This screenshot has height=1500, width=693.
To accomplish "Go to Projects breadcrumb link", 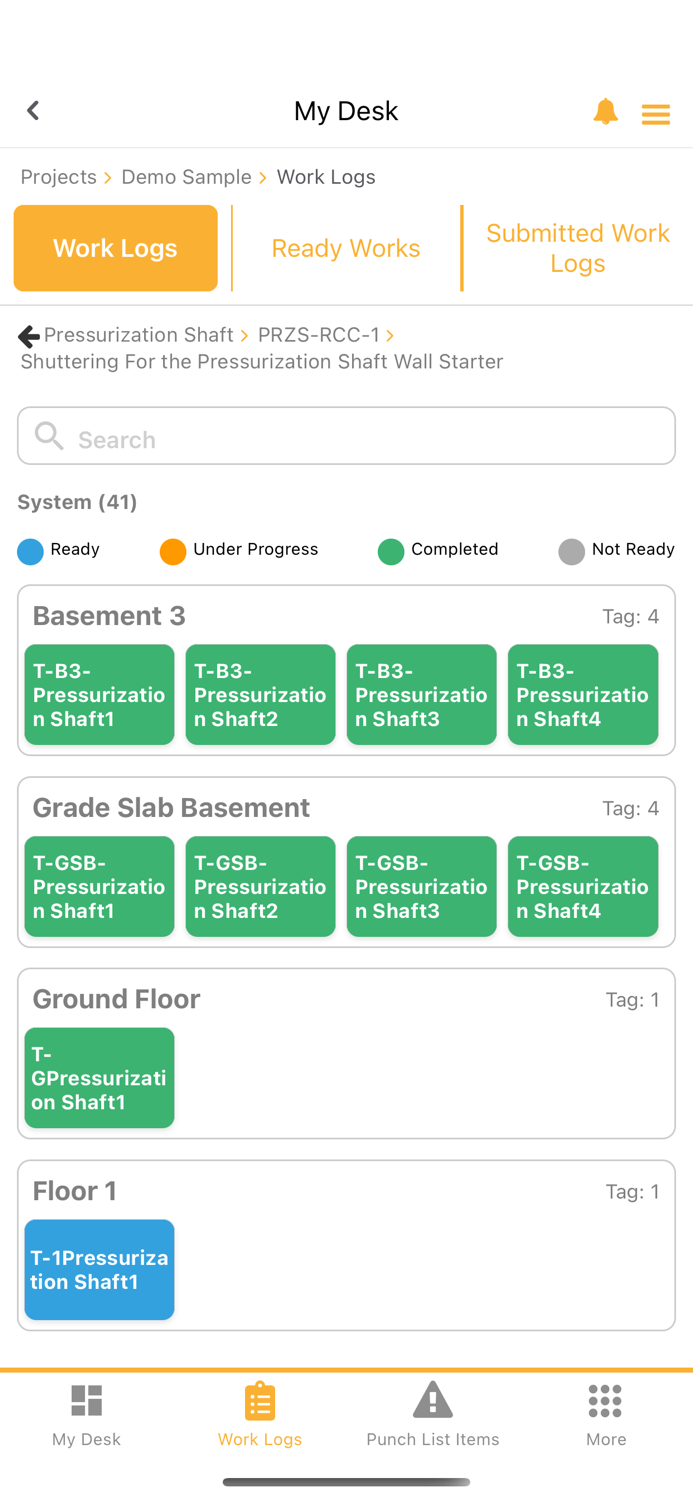I will coord(59,177).
